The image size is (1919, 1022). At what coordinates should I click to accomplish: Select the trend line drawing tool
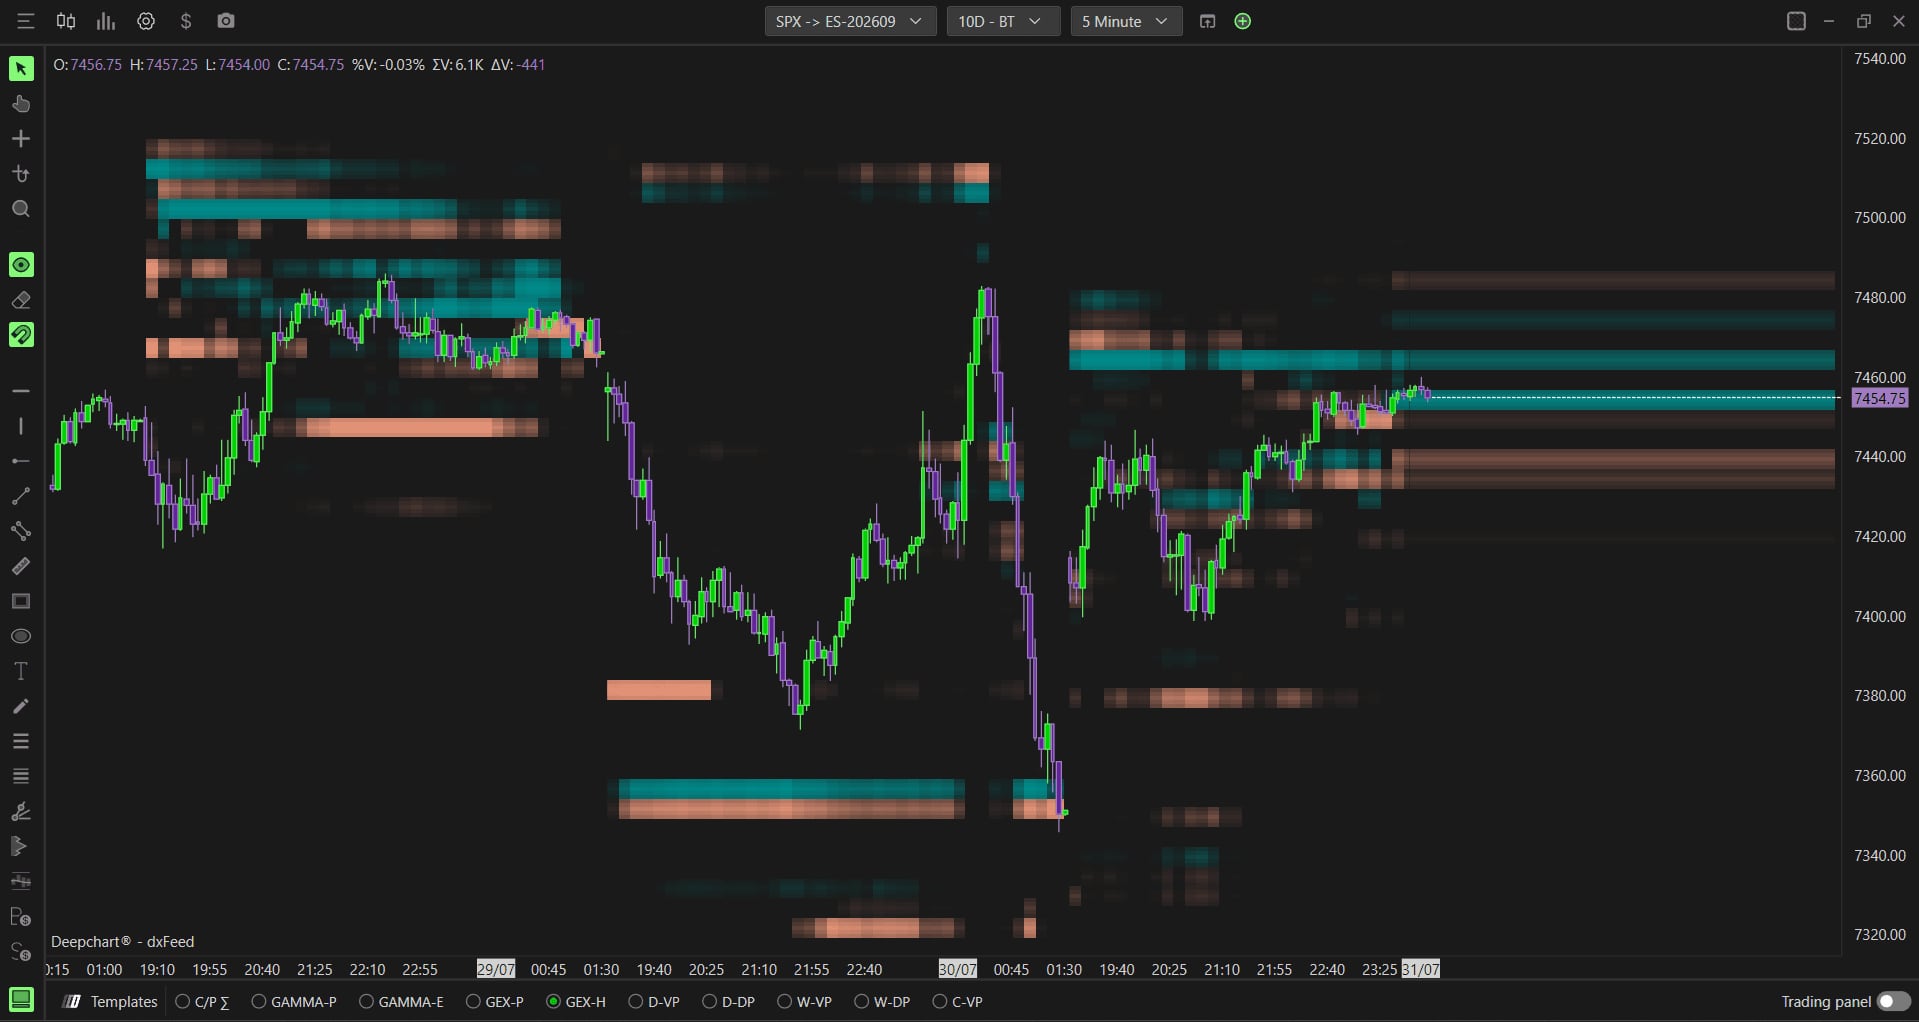[21, 496]
